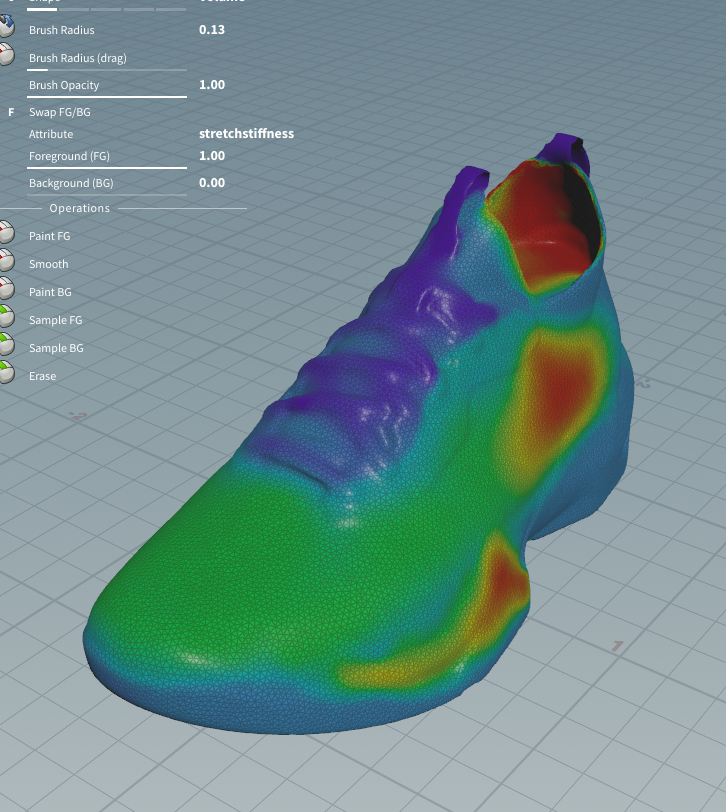The image size is (726, 812).
Task: Click the Operations section header
Action: [x=80, y=208]
